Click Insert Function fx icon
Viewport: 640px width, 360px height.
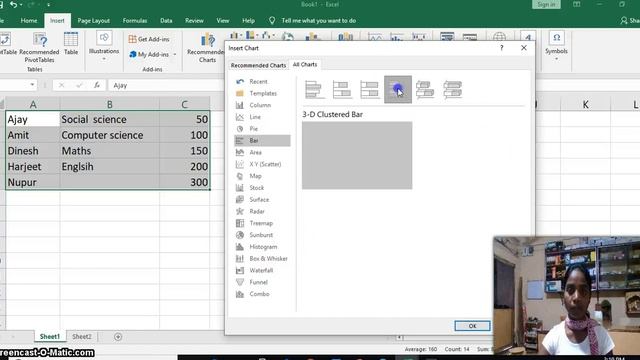[97, 85]
